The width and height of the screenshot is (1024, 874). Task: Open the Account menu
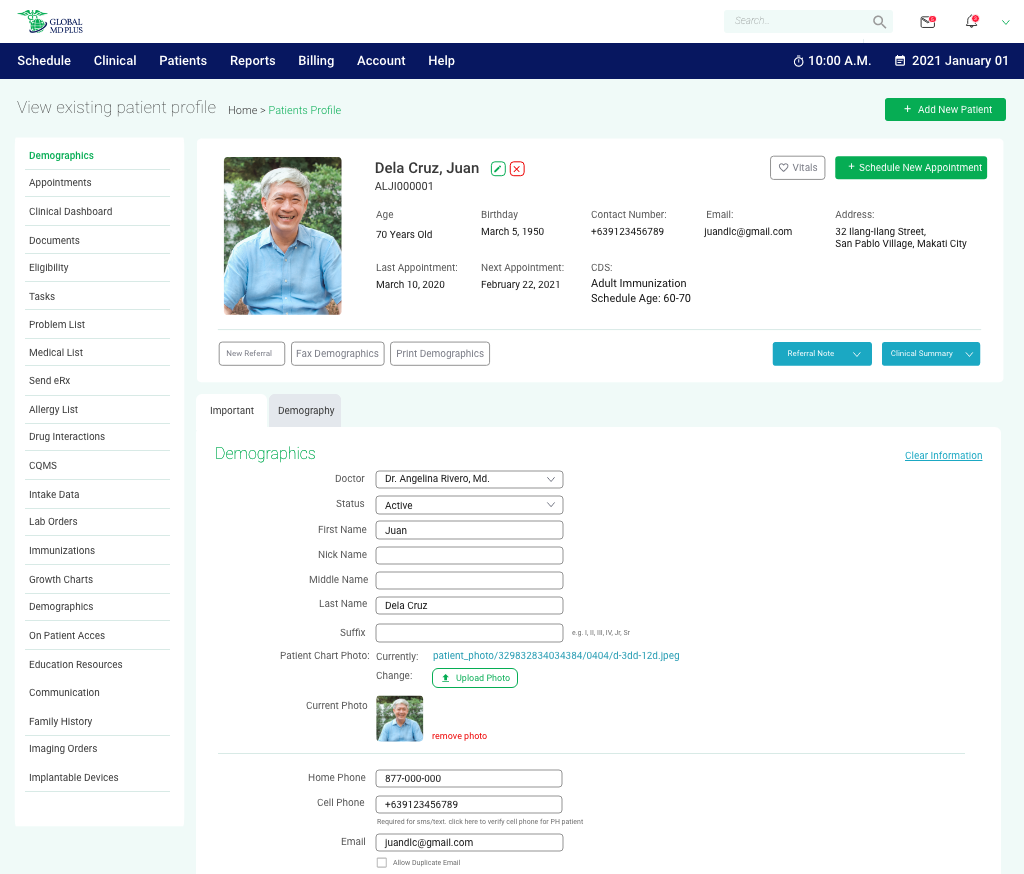click(381, 61)
